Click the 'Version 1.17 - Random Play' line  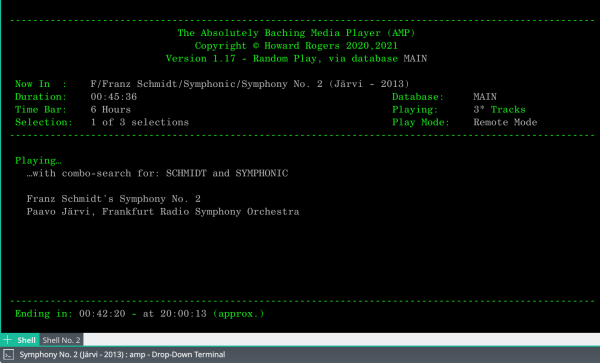(296, 59)
